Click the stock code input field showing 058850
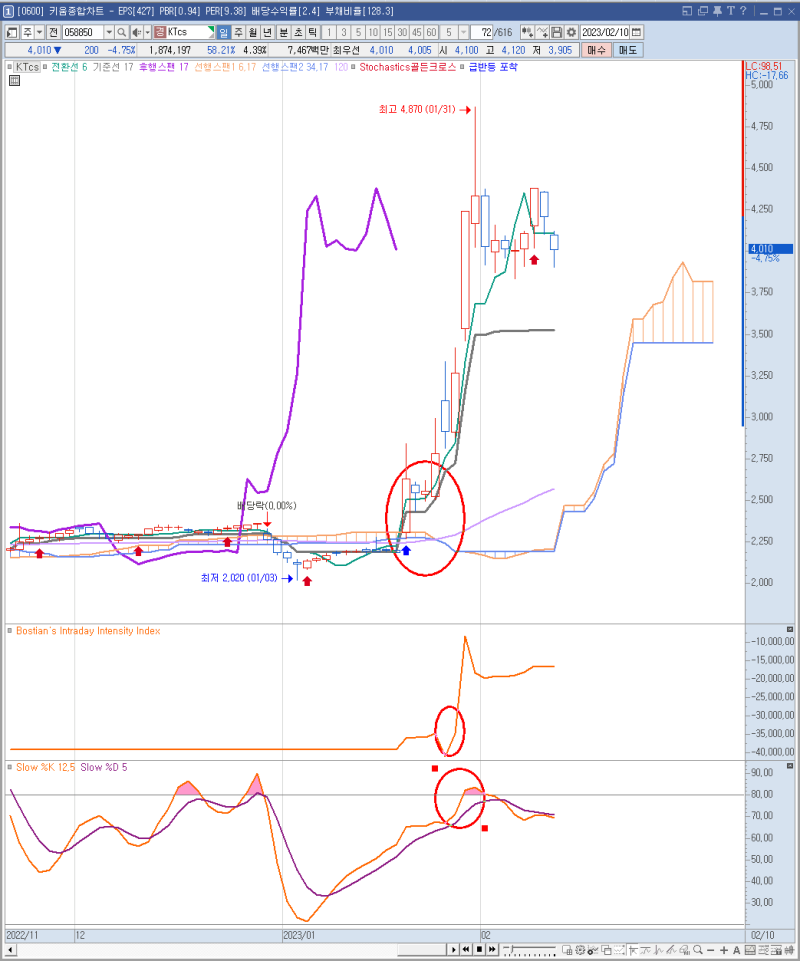The image size is (800, 961). tap(80, 32)
